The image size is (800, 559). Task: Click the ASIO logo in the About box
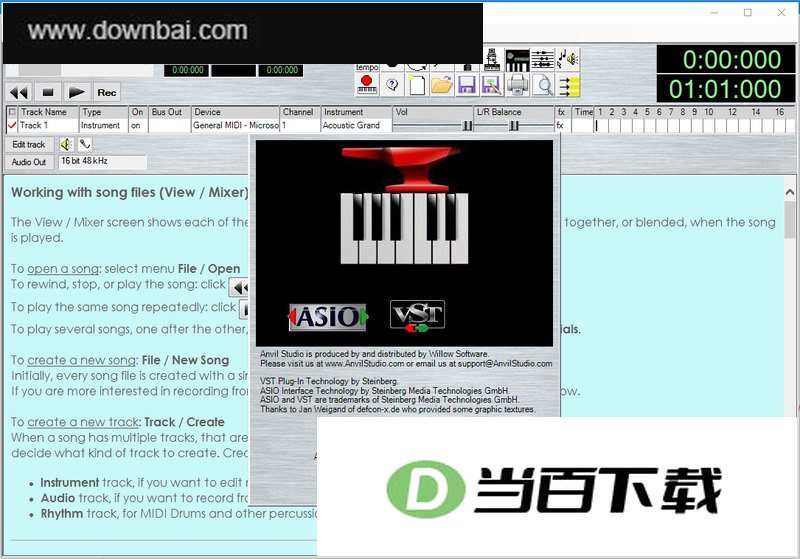point(328,317)
